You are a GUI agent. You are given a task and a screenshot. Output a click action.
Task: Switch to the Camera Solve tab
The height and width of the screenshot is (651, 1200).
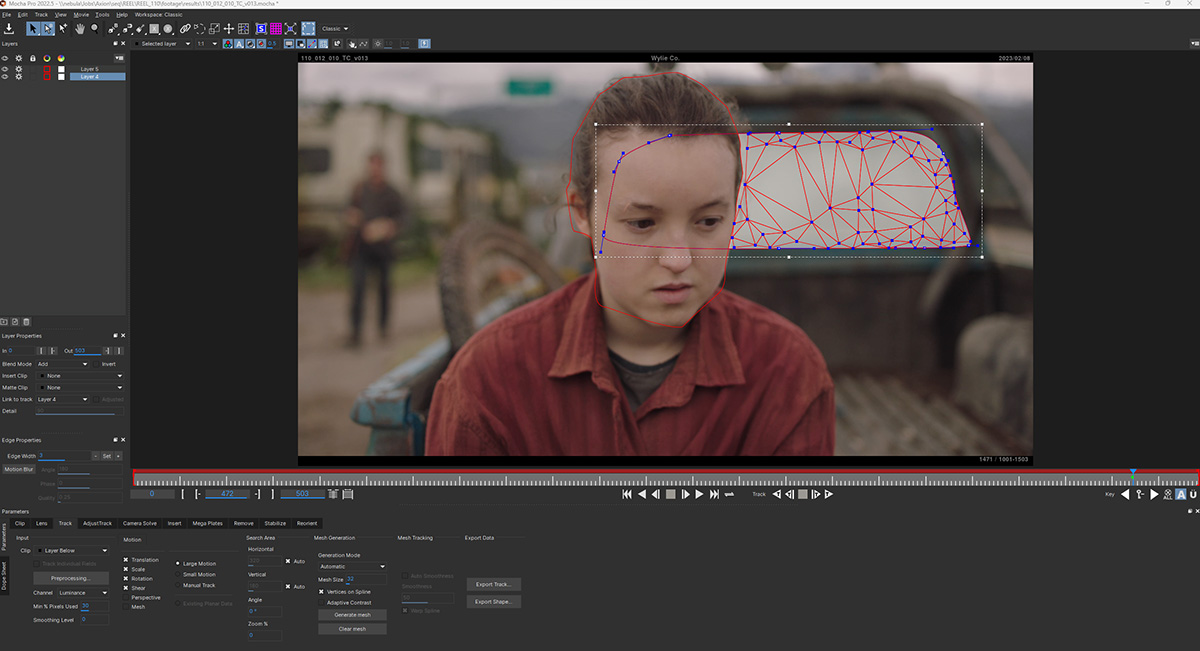139,523
